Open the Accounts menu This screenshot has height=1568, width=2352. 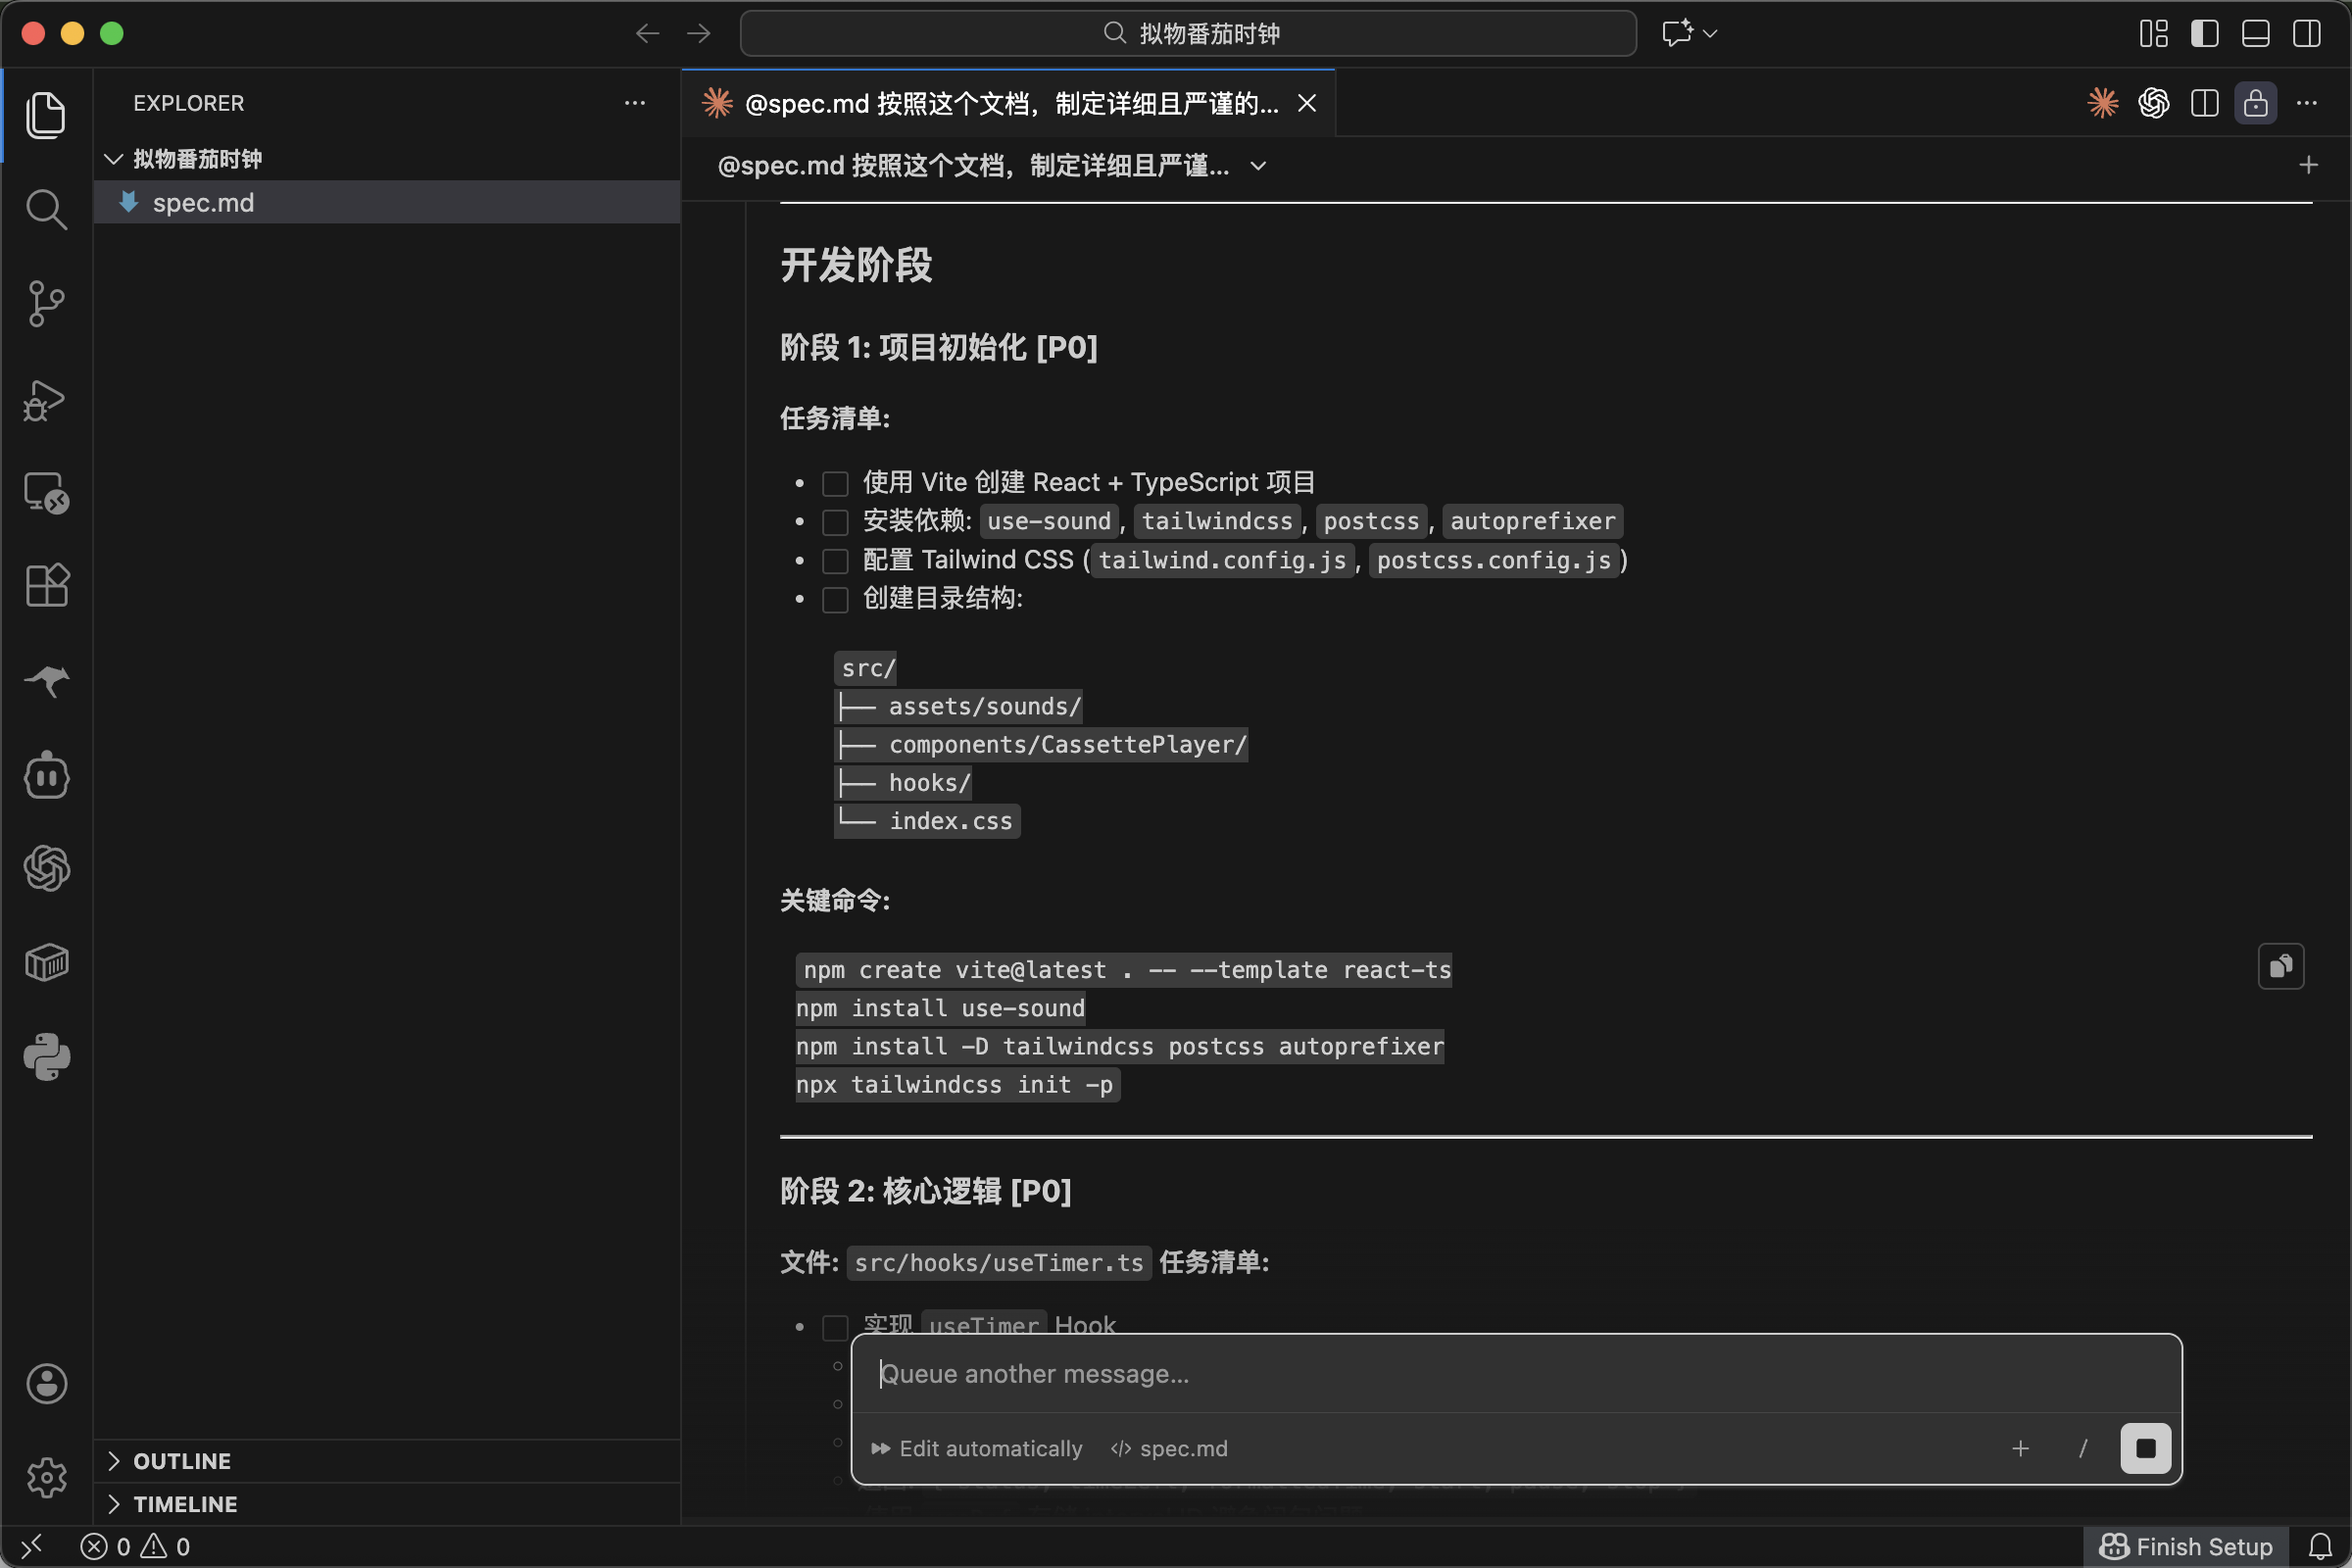[x=46, y=1384]
